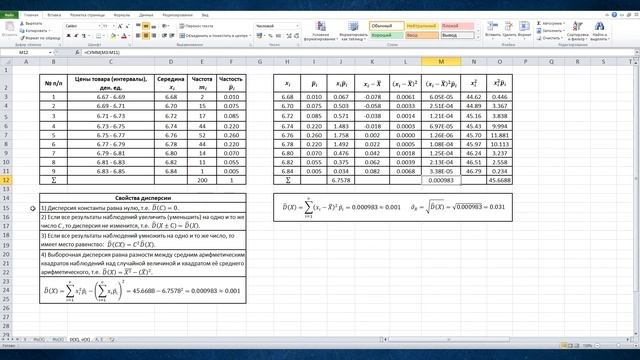Apply the Neutral (Нейтральный) cell style
Image resolution: width=640 pixels, height=360 pixels.
tap(422, 26)
